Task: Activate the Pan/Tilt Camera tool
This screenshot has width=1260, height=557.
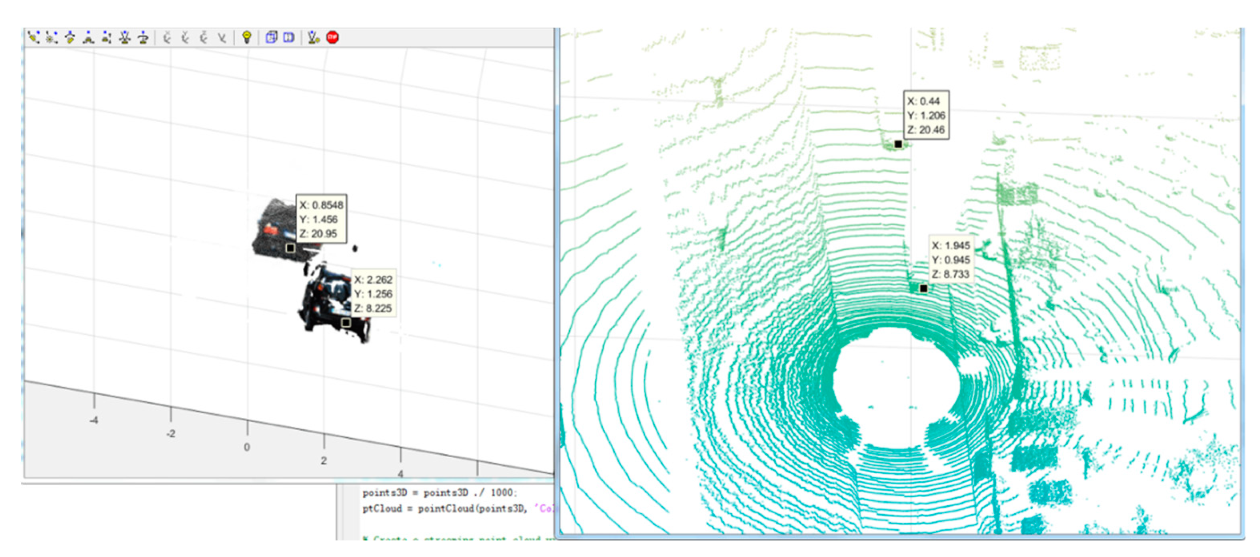Action: (x=70, y=38)
